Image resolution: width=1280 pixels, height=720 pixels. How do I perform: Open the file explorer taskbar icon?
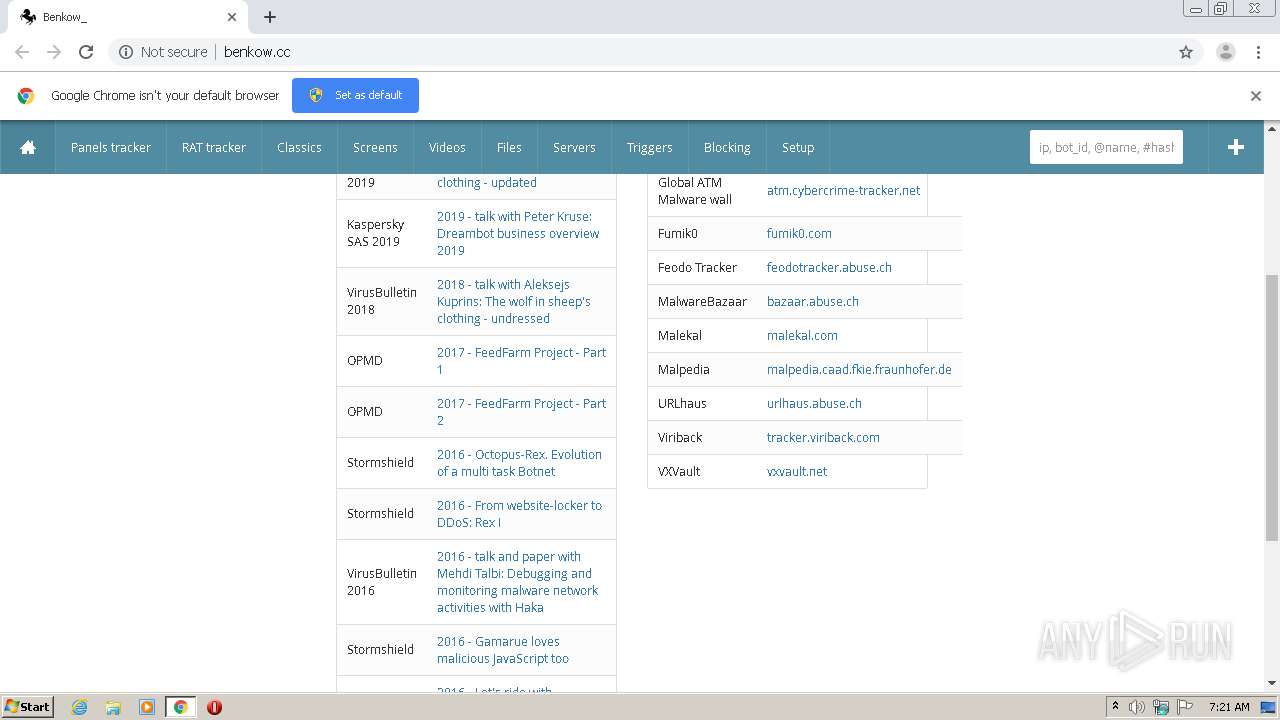(113, 707)
